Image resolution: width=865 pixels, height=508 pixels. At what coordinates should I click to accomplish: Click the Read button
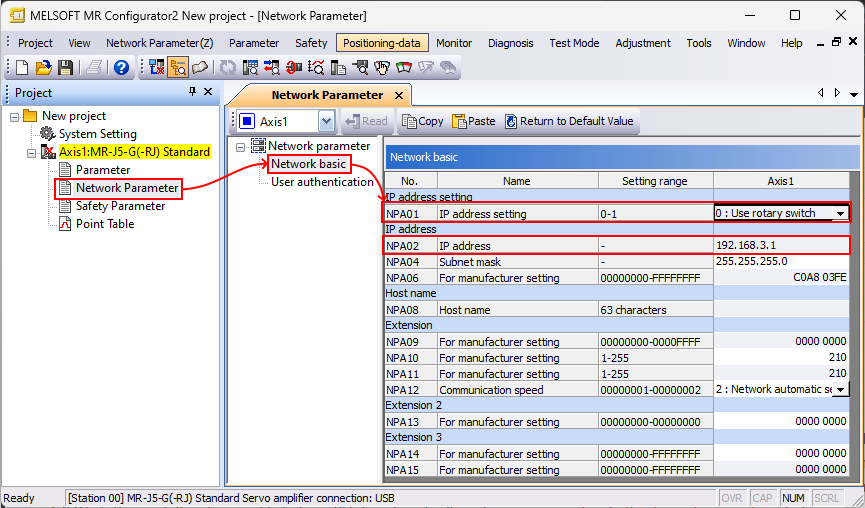click(367, 121)
